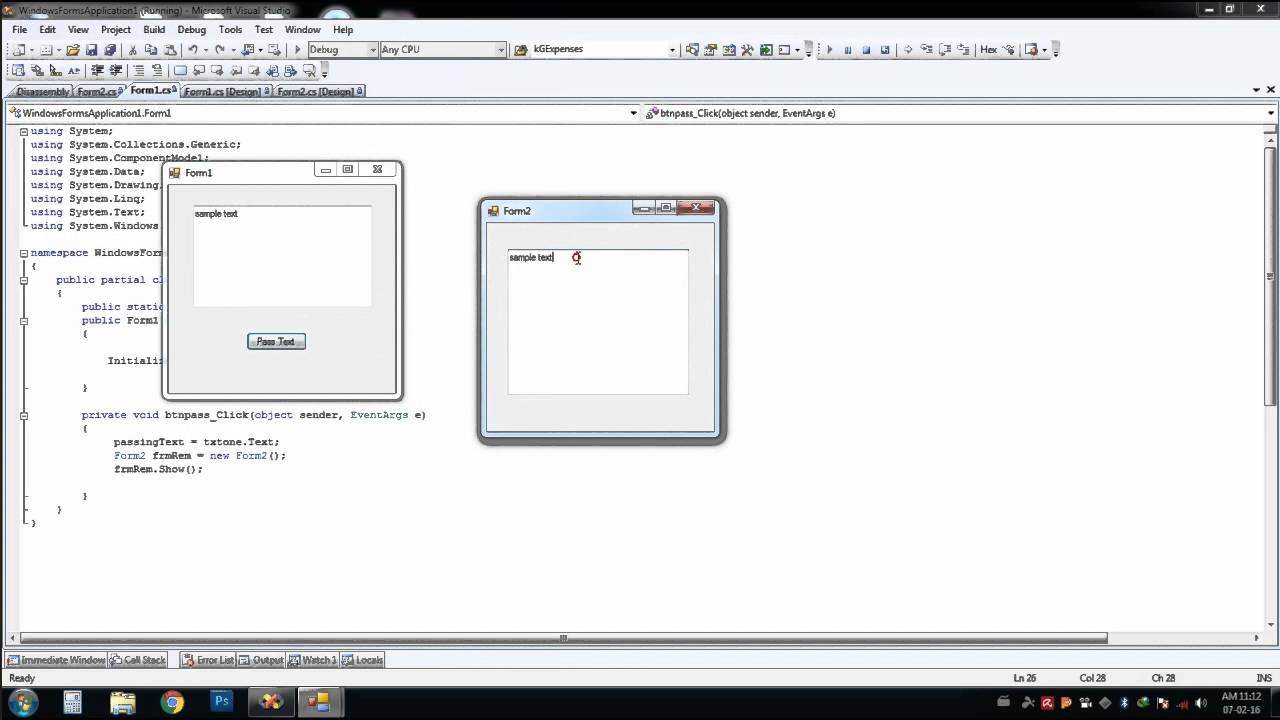Screen dimensions: 1280x720
Task: Open the Tools menu
Action: pyautogui.click(x=230, y=29)
